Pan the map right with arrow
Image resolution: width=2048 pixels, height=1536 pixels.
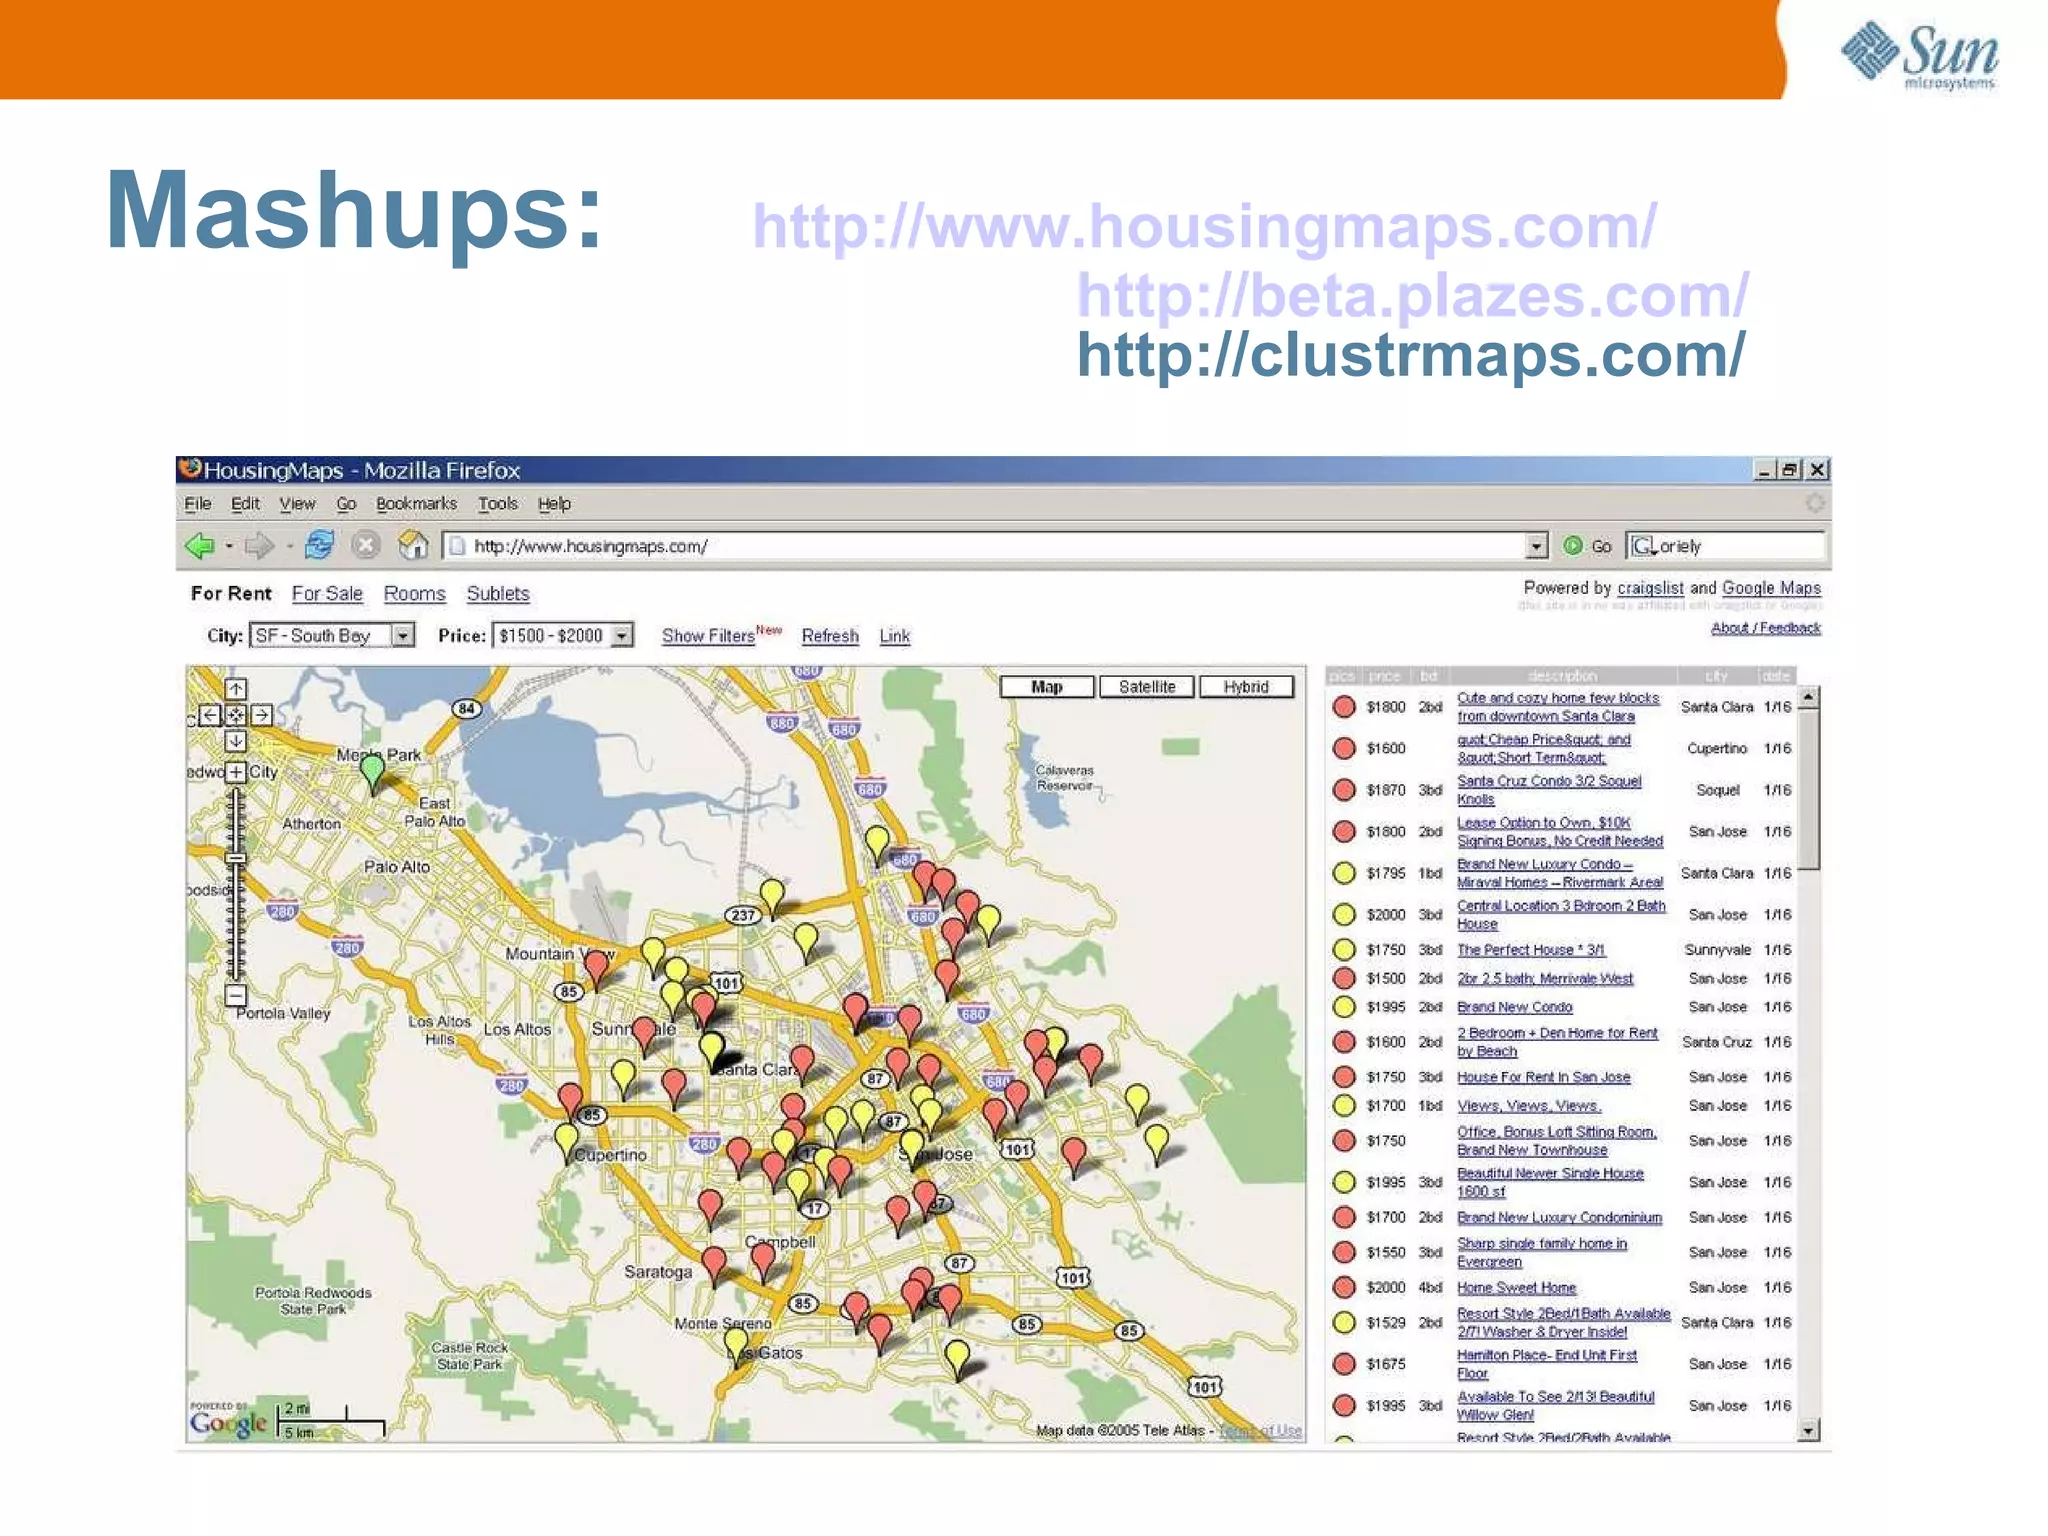pos(261,714)
